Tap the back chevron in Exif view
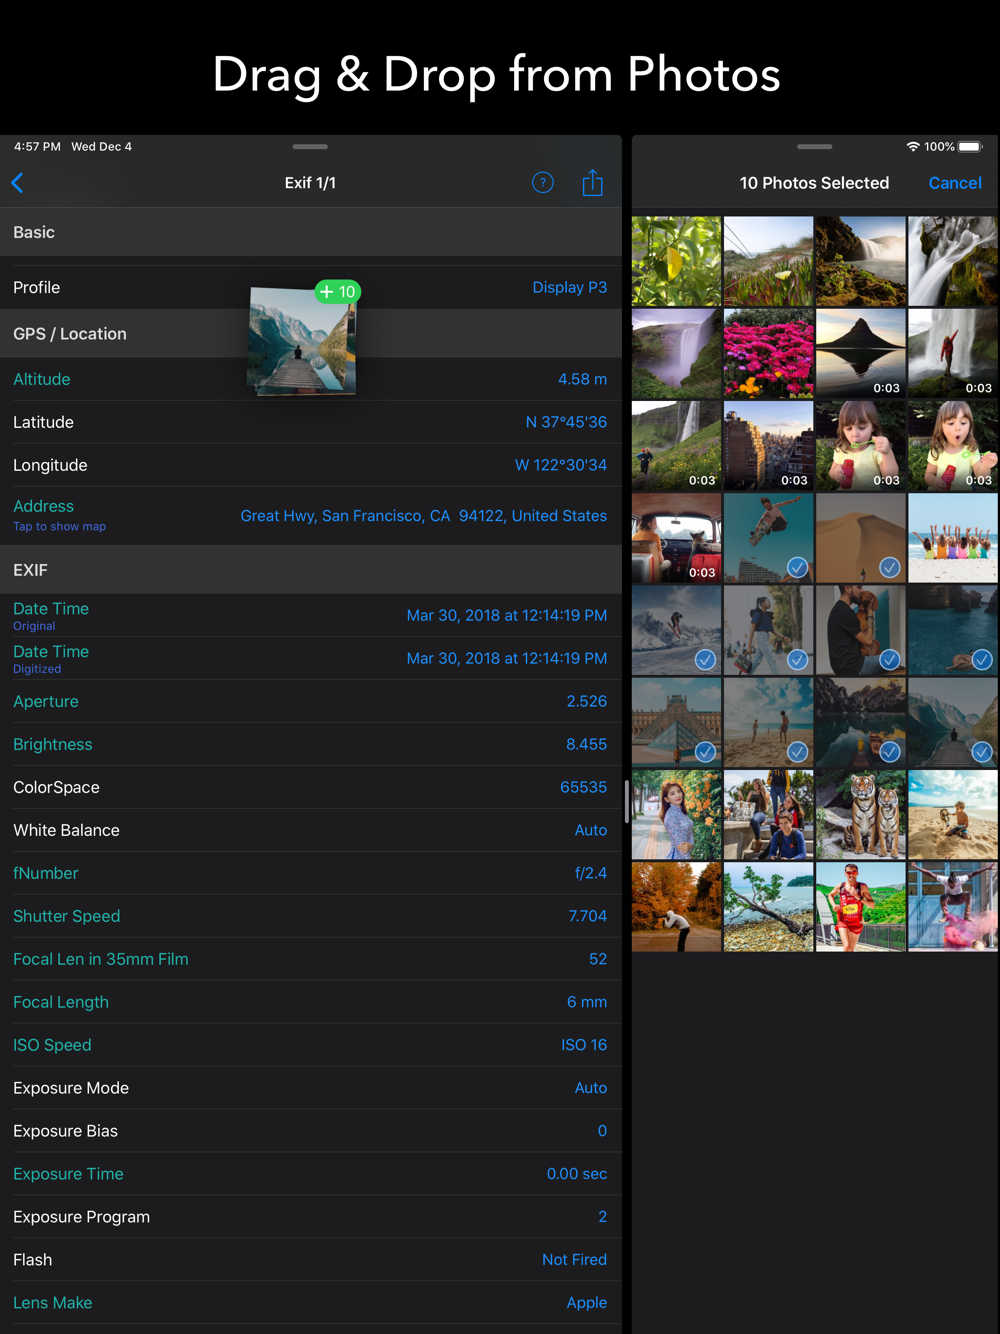Viewport: 1000px width, 1334px height. (x=17, y=183)
